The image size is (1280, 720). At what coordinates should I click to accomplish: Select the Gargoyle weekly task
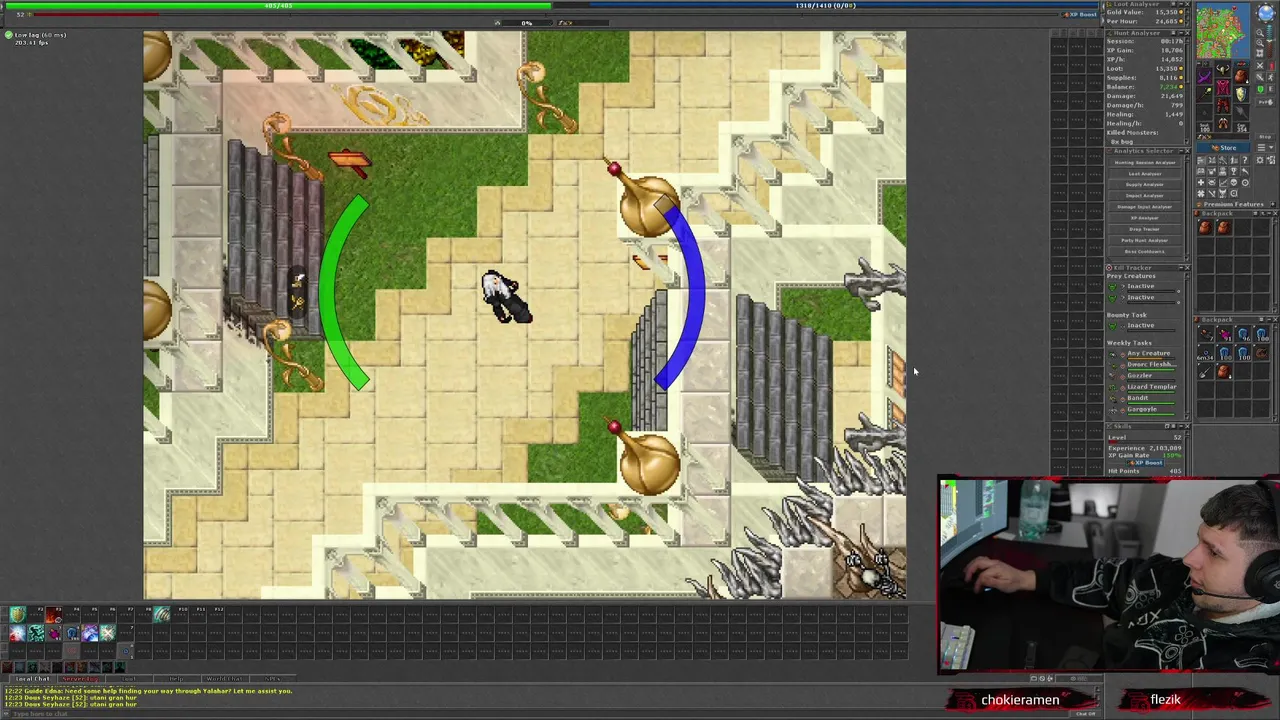coord(1142,409)
